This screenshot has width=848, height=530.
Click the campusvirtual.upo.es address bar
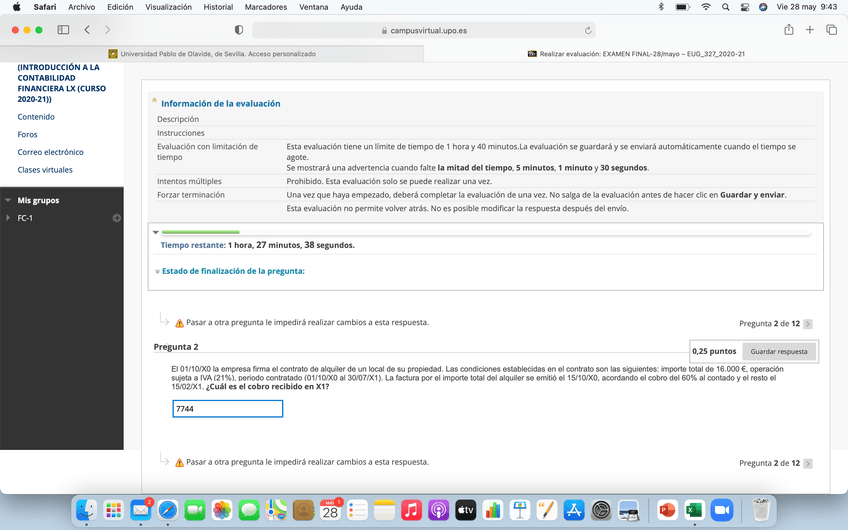coord(424,30)
